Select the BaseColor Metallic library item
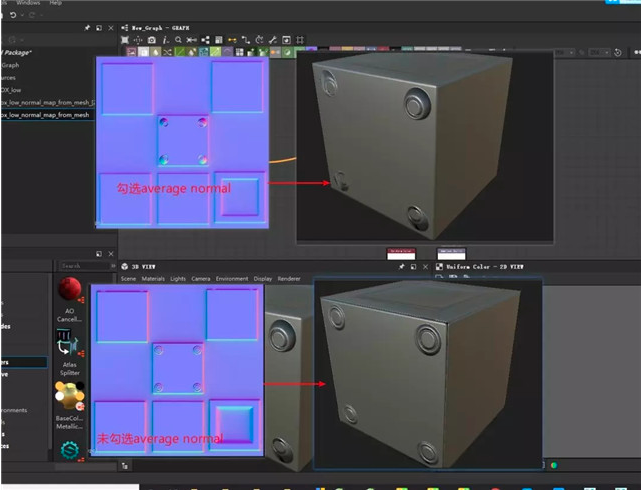The image size is (641, 491). (70, 406)
